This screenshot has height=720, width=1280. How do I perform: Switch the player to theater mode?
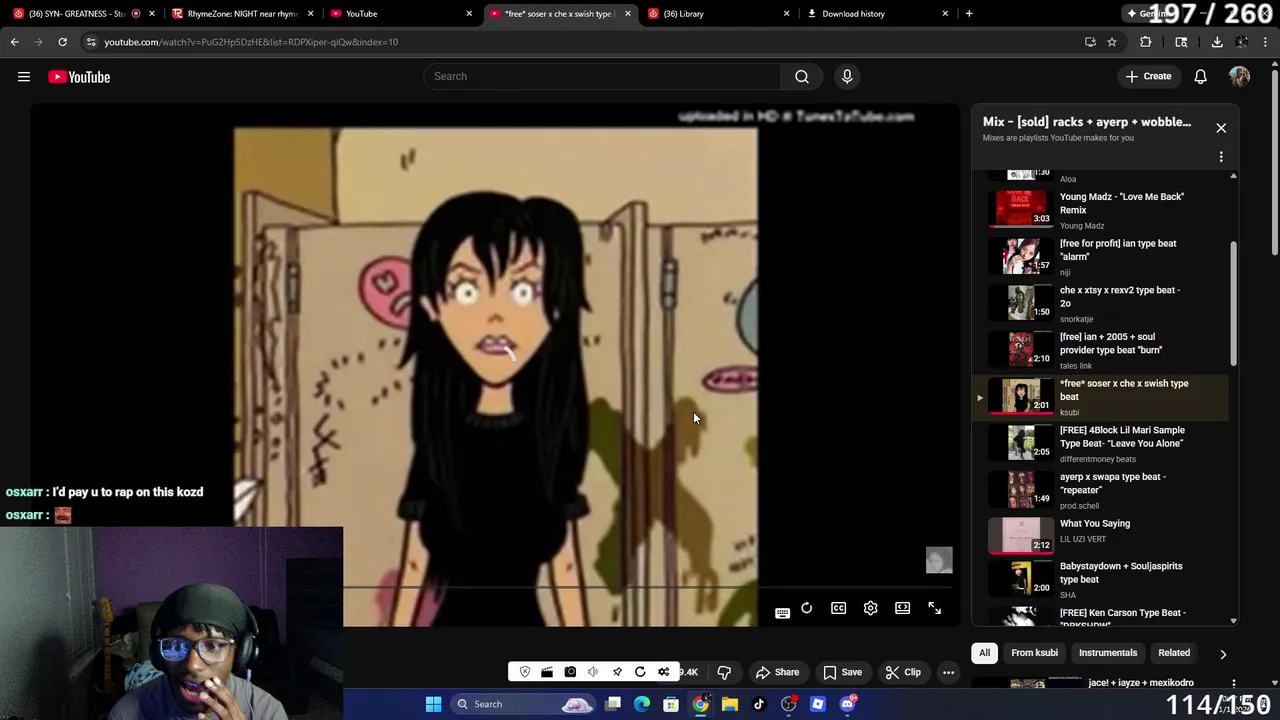pyautogui.click(x=902, y=608)
